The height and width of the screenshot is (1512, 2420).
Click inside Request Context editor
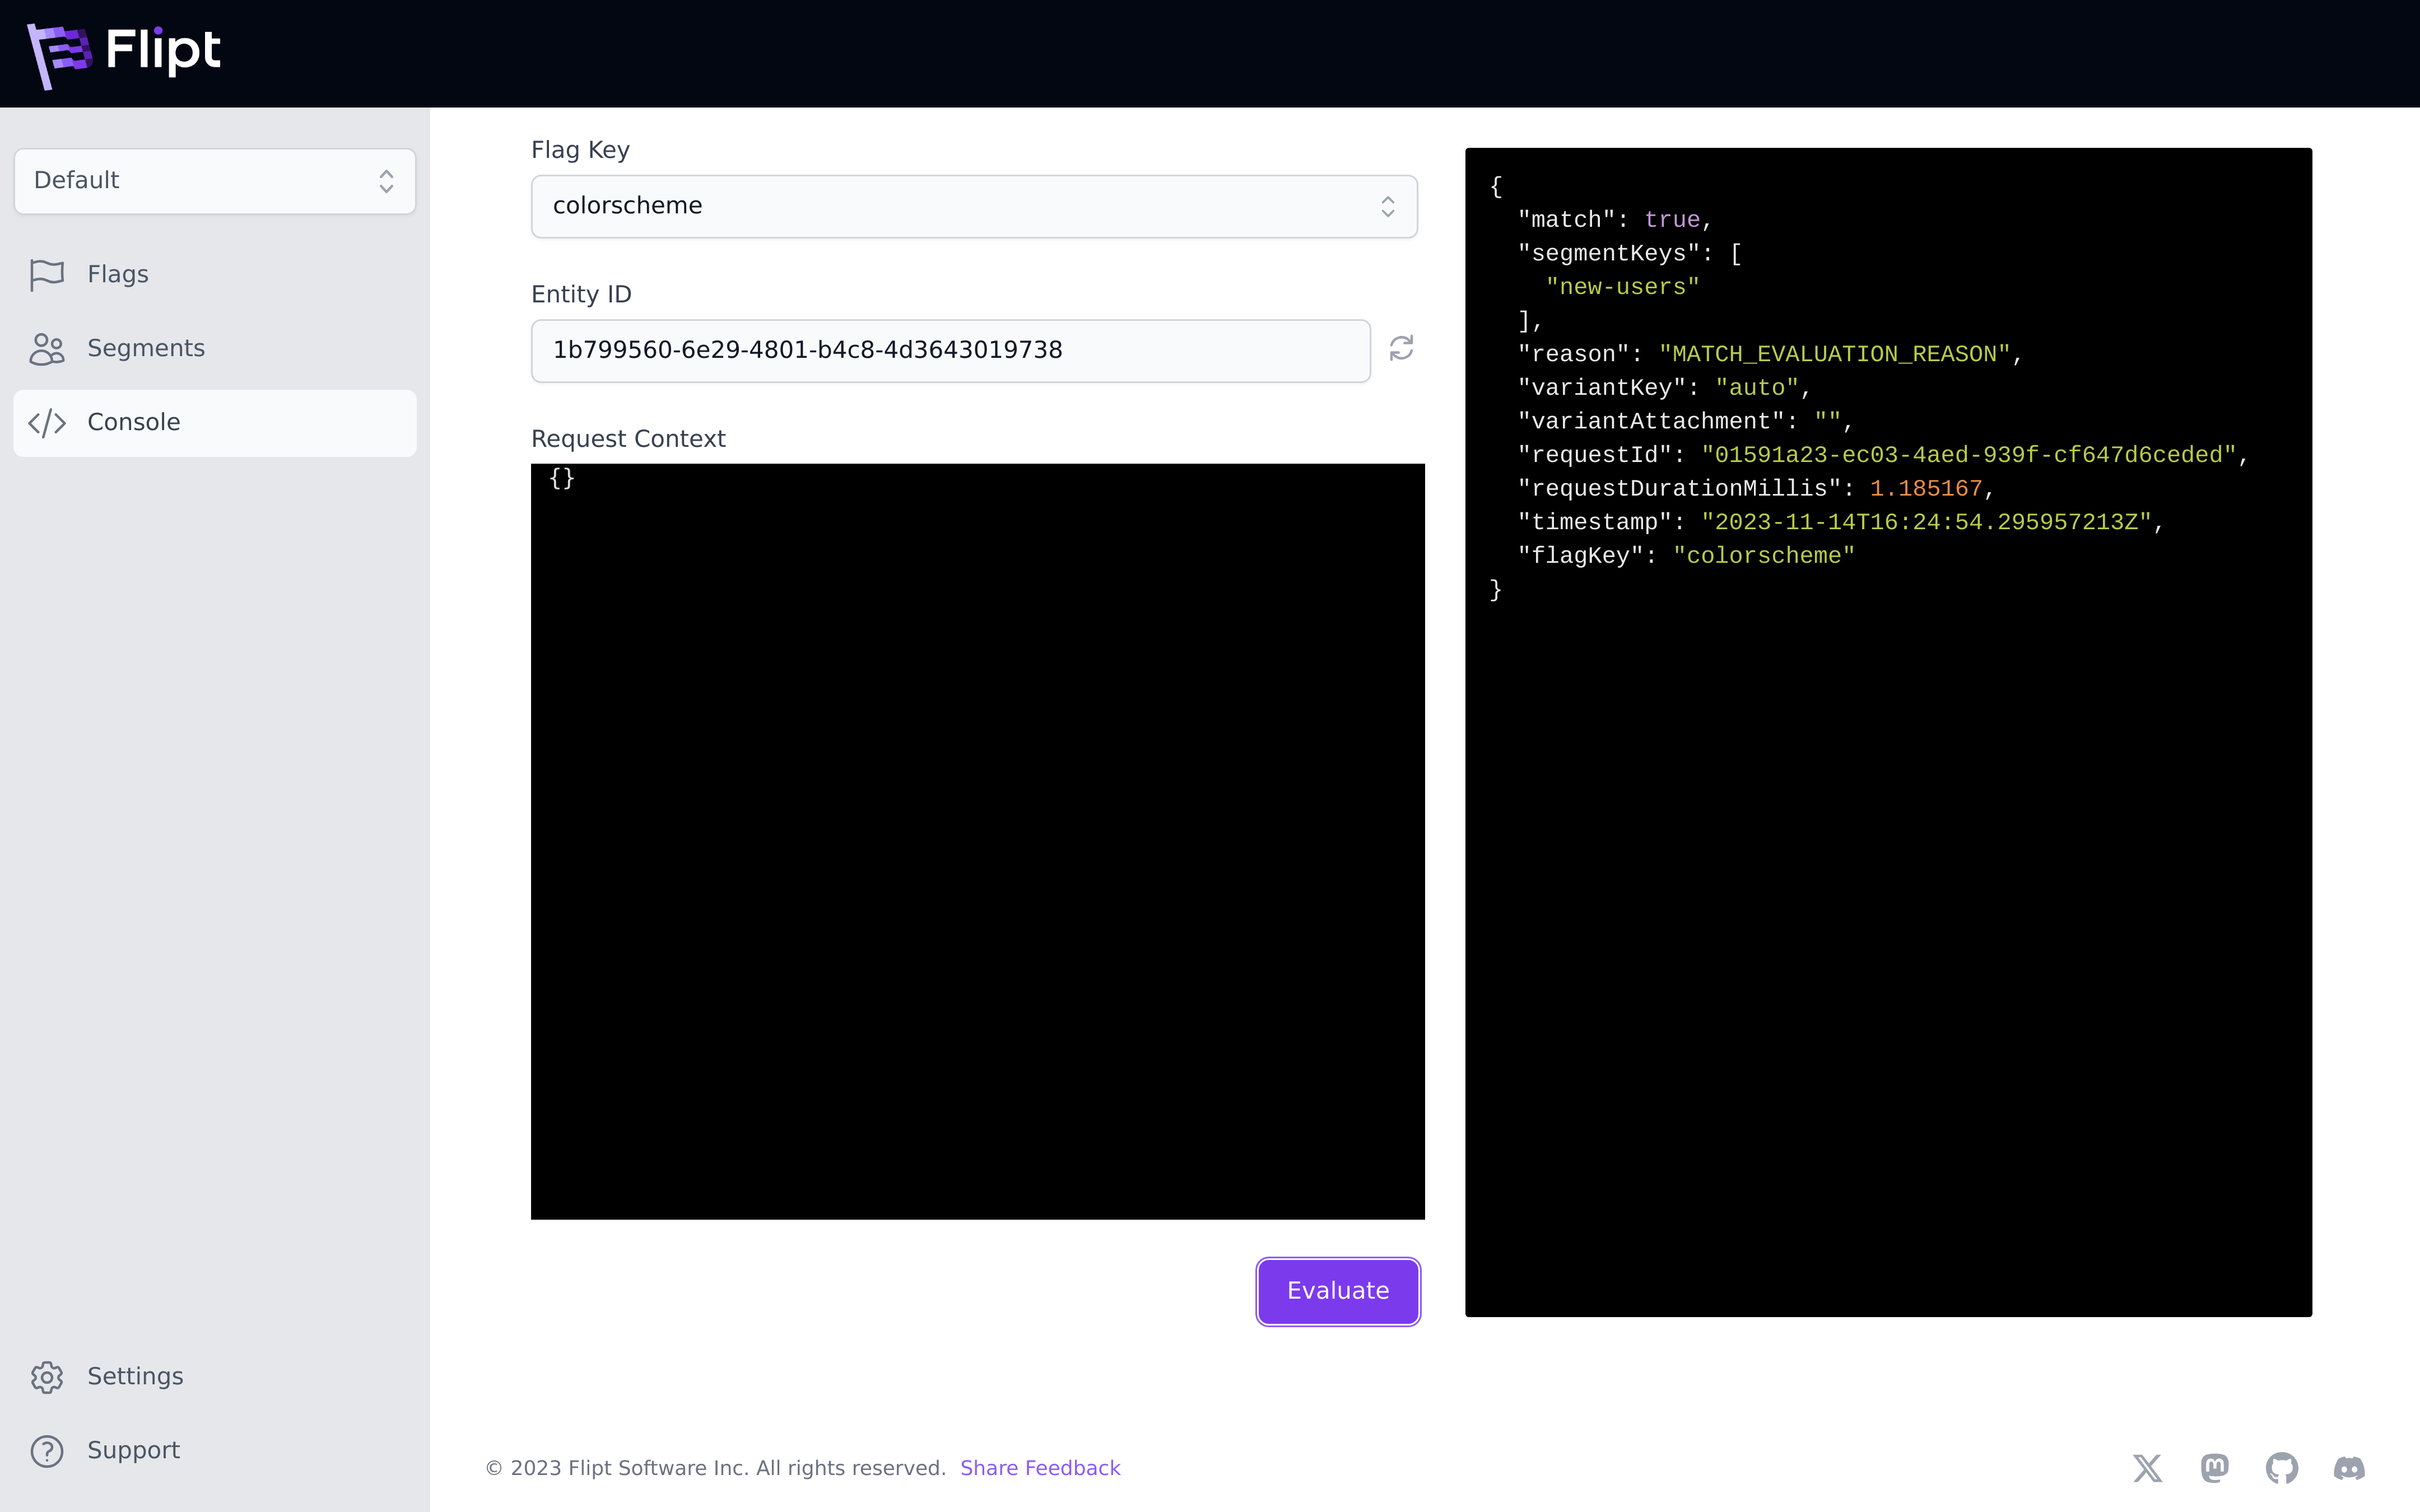[977, 840]
